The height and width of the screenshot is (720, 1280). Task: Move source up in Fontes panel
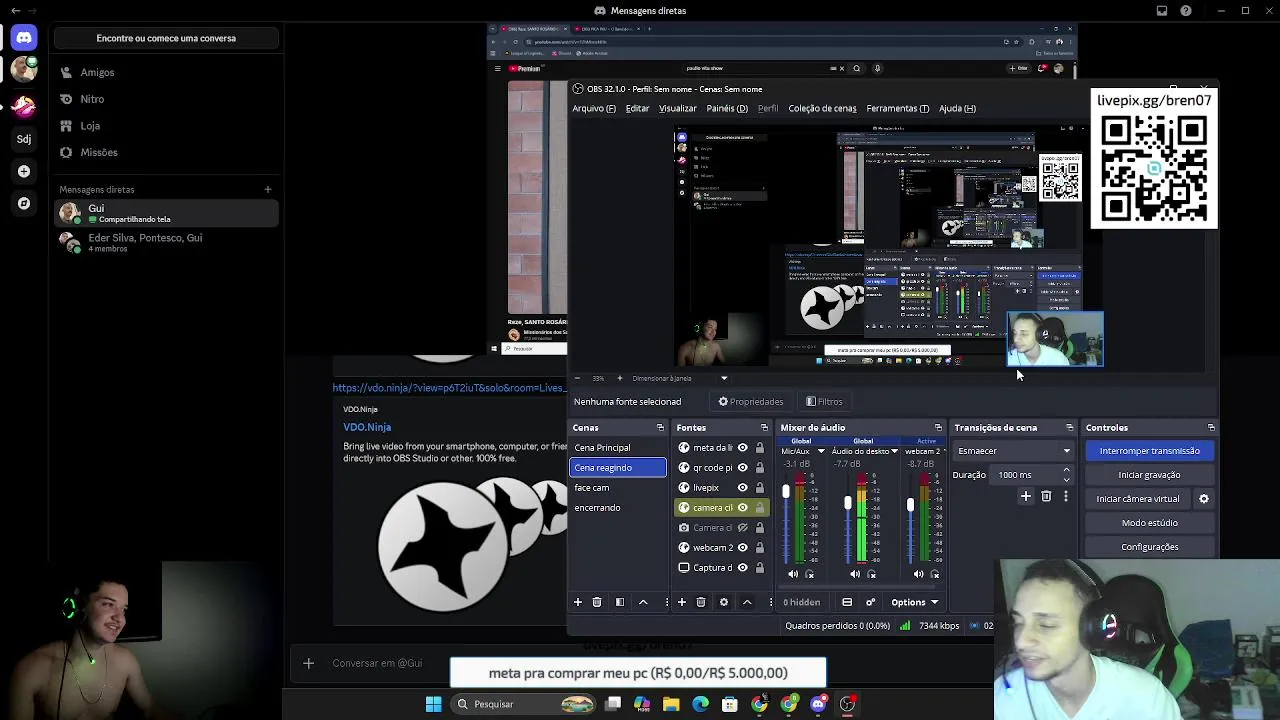click(747, 602)
